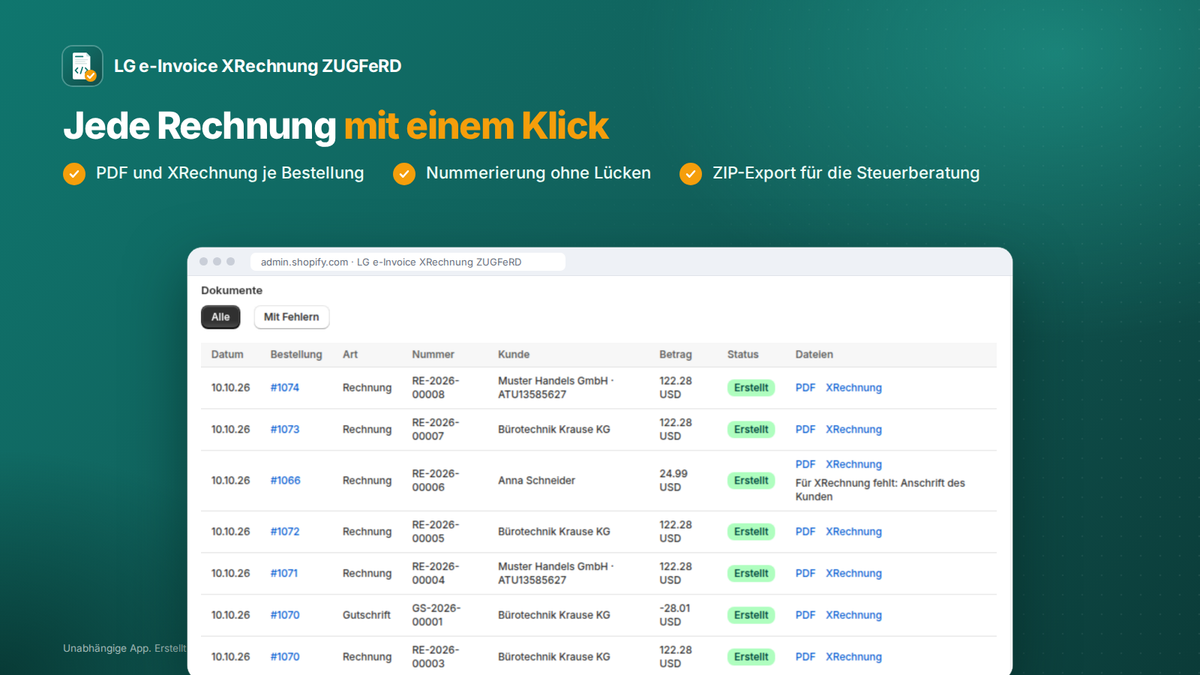The width and height of the screenshot is (1200, 675).
Task: Click the amount 24.99 USD
Action: click(x=673, y=481)
